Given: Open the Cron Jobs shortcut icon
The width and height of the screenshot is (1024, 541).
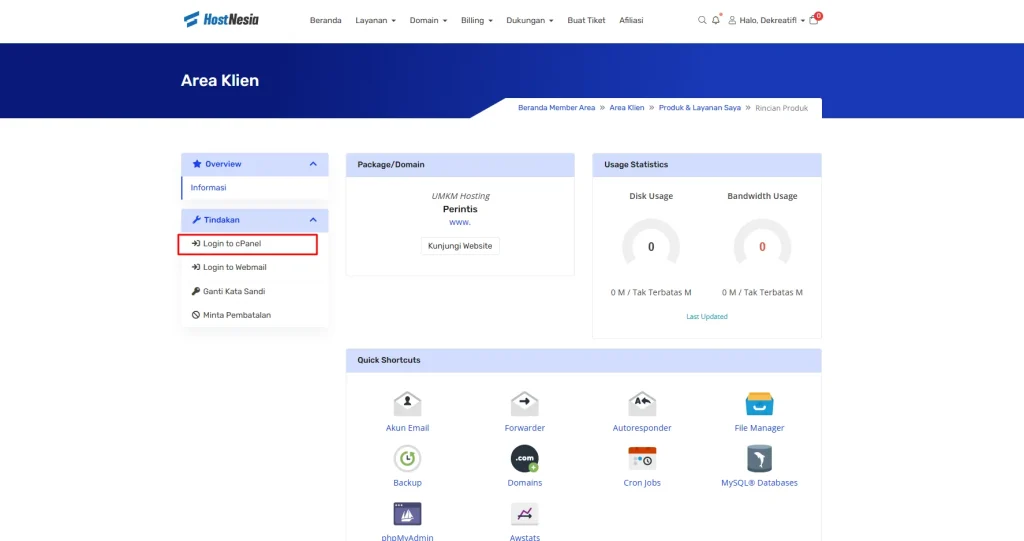Looking at the screenshot, I should pos(642,459).
